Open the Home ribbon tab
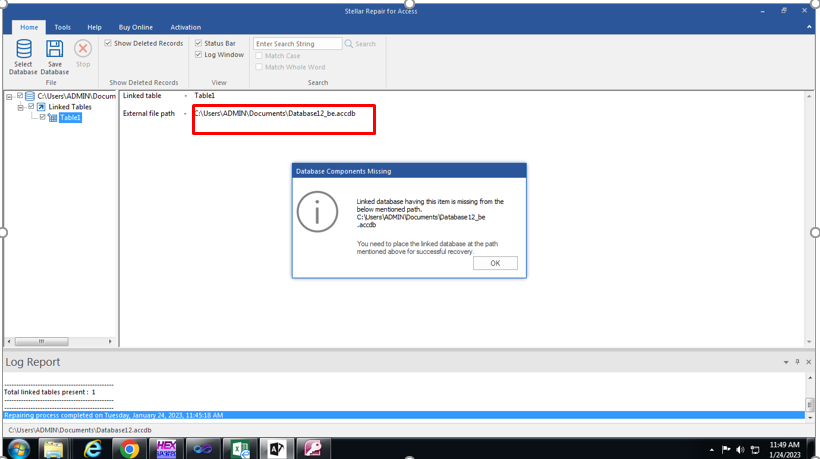The height and width of the screenshot is (459, 820). tap(29, 27)
